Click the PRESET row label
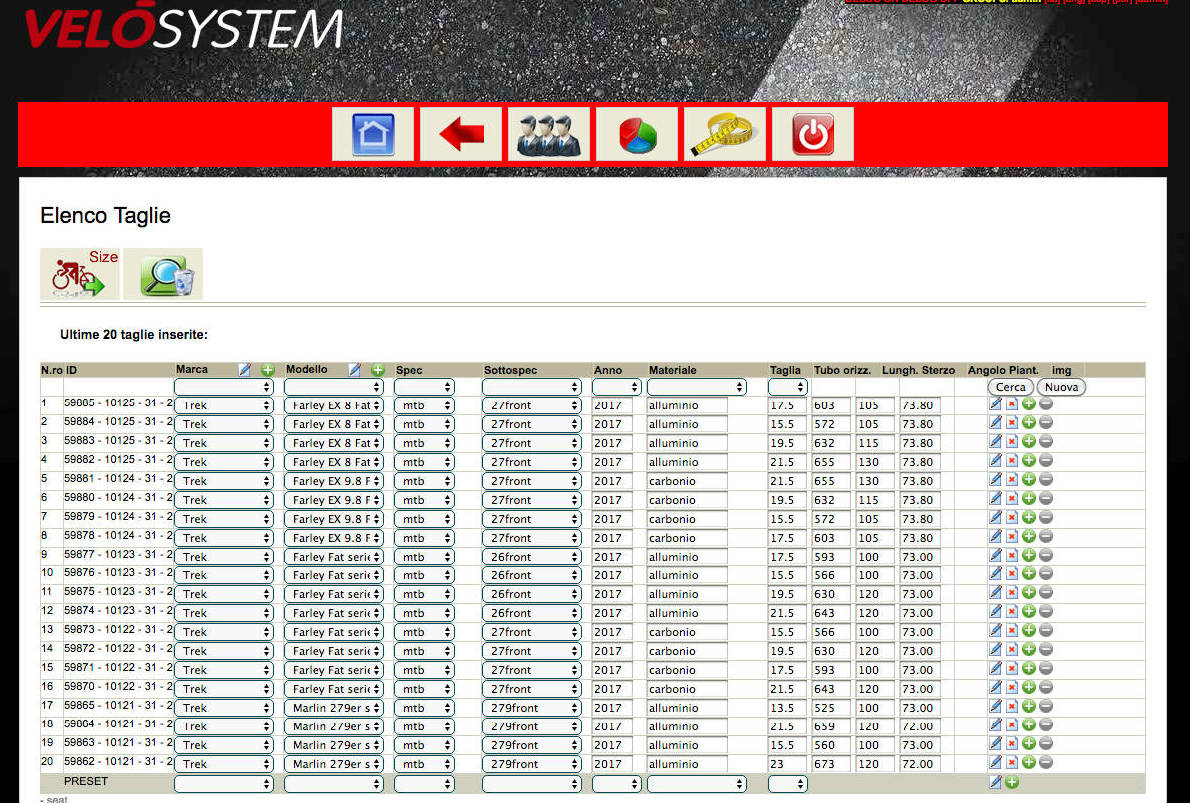The height and width of the screenshot is (803, 1190). pos(86,781)
